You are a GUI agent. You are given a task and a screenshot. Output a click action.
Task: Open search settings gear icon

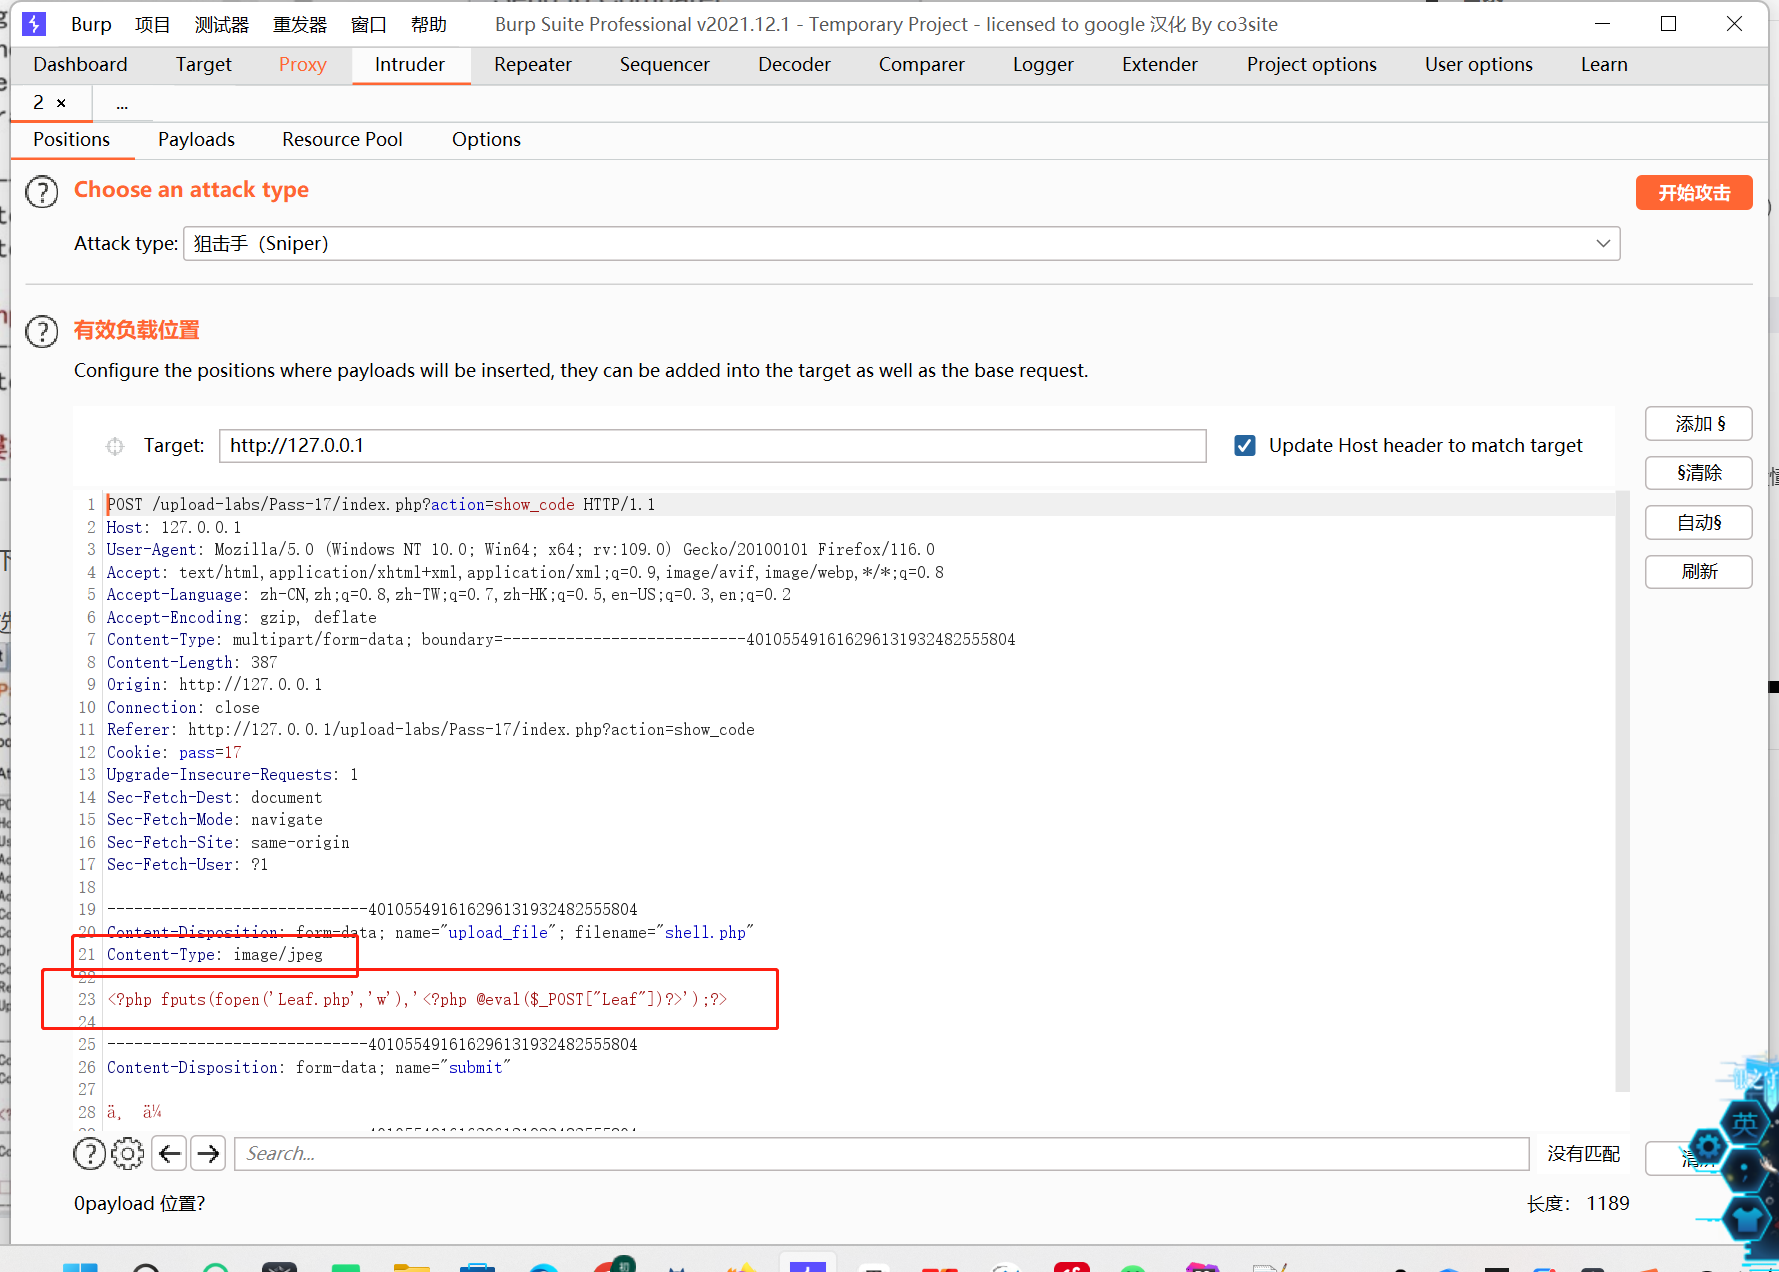[127, 1154]
